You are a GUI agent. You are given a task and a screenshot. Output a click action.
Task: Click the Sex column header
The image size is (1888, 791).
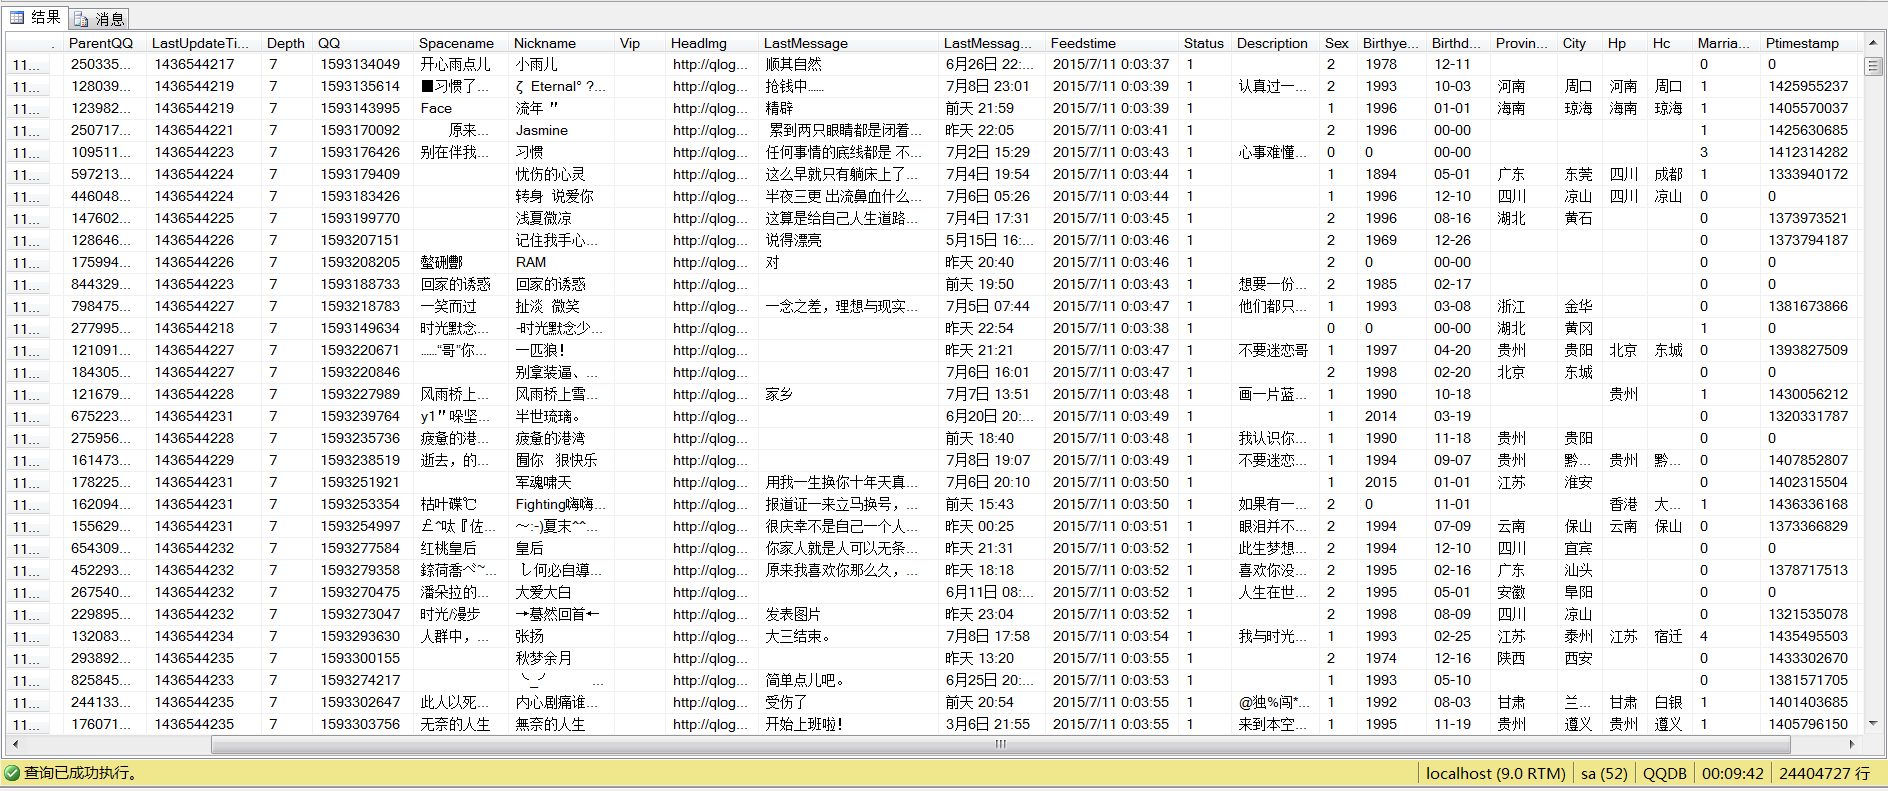(x=1338, y=43)
